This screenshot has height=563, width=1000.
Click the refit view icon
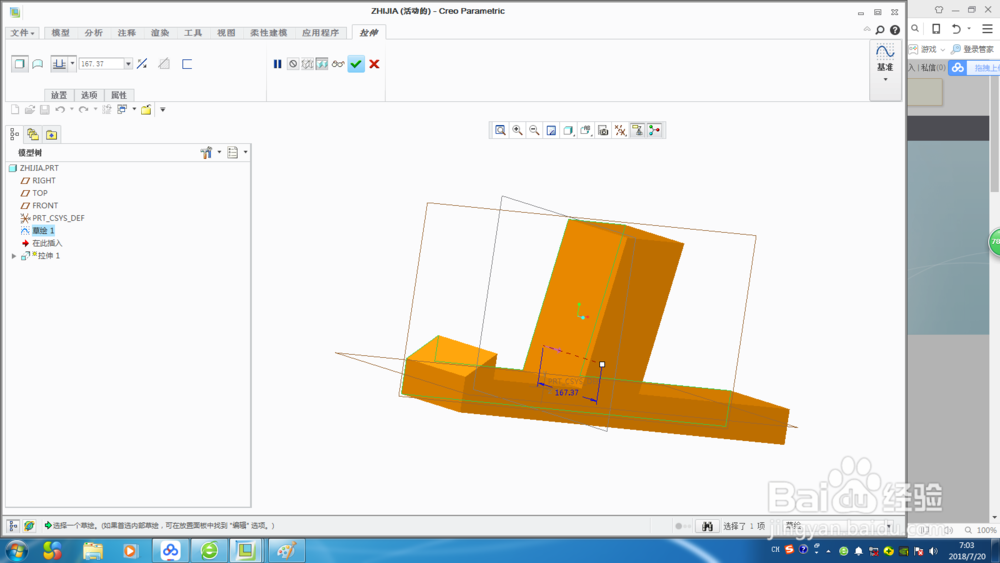(x=501, y=130)
